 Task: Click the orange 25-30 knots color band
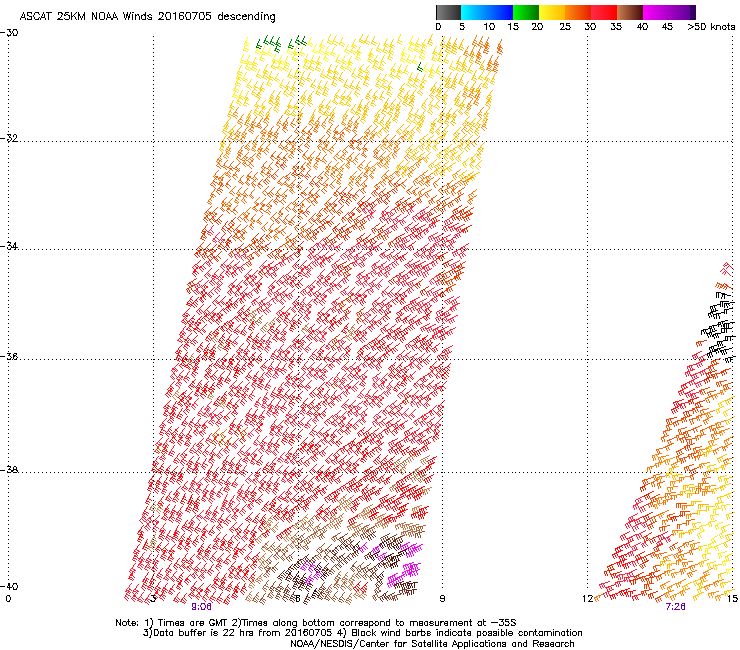coord(578,12)
